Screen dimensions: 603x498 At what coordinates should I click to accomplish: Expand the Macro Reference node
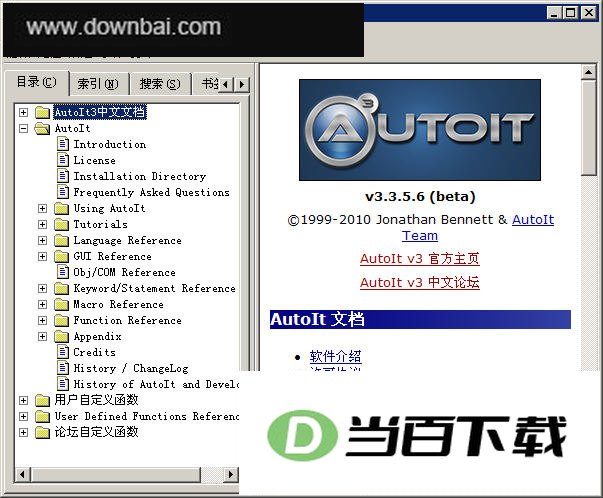click(42, 305)
